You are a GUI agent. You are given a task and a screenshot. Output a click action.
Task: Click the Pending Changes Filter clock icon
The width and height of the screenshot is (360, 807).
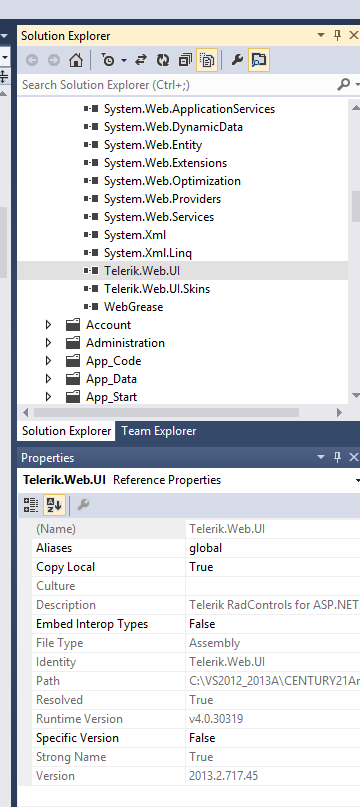[x=109, y=60]
